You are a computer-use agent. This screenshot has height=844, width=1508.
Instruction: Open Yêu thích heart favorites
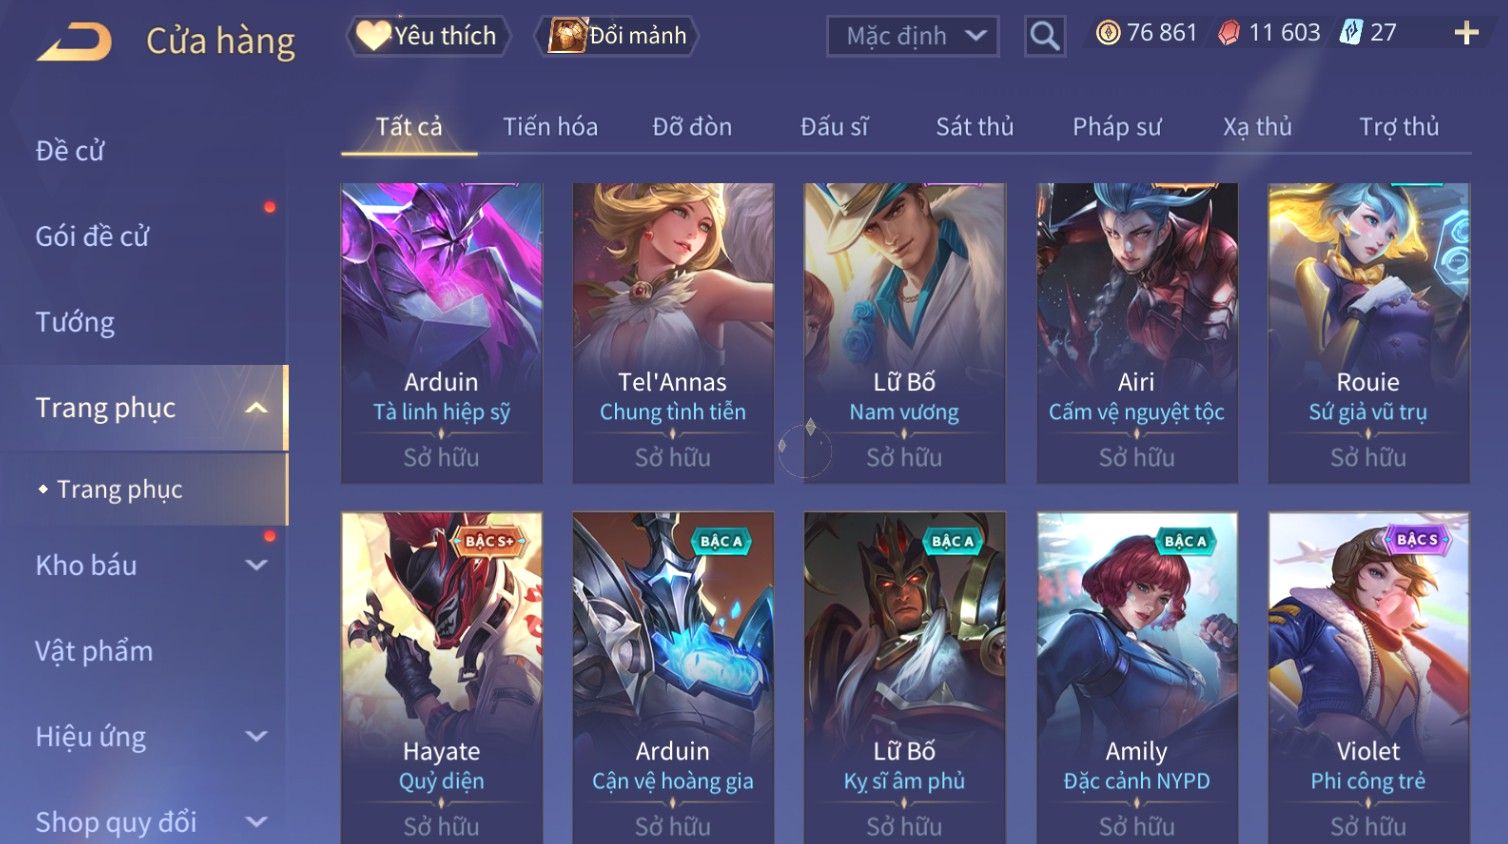tap(428, 36)
